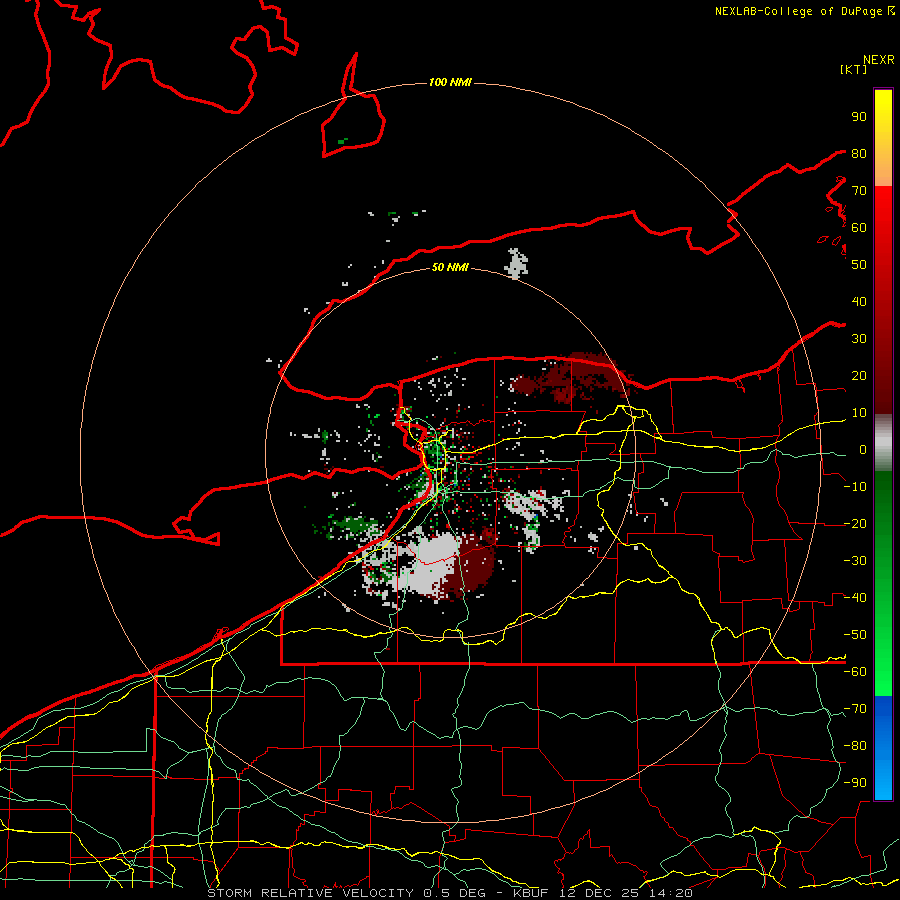Click the 80 value on velocity legend
The height and width of the screenshot is (900, 900).
[859, 154]
